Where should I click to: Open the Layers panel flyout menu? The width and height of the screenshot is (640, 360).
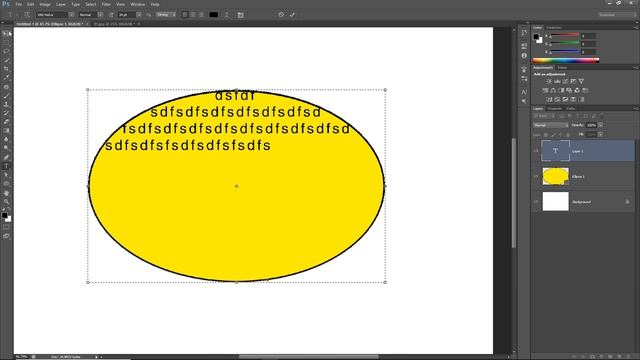pyautogui.click(x=636, y=109)
